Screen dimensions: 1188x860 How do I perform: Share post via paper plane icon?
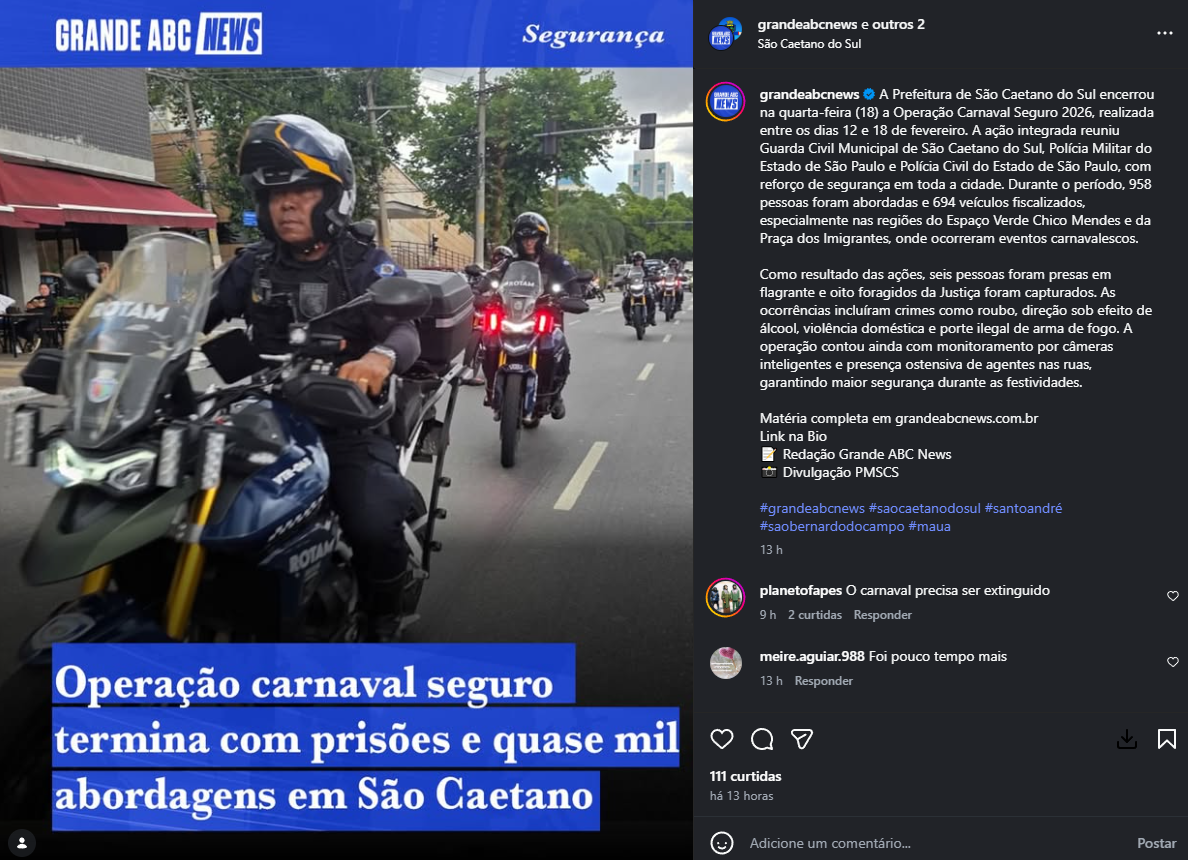pyautogui.click(x=802, y=739)
